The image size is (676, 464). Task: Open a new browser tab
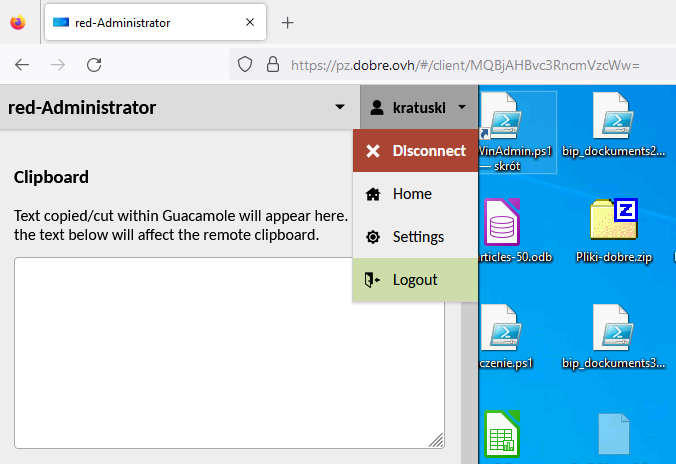pos(287,22)
